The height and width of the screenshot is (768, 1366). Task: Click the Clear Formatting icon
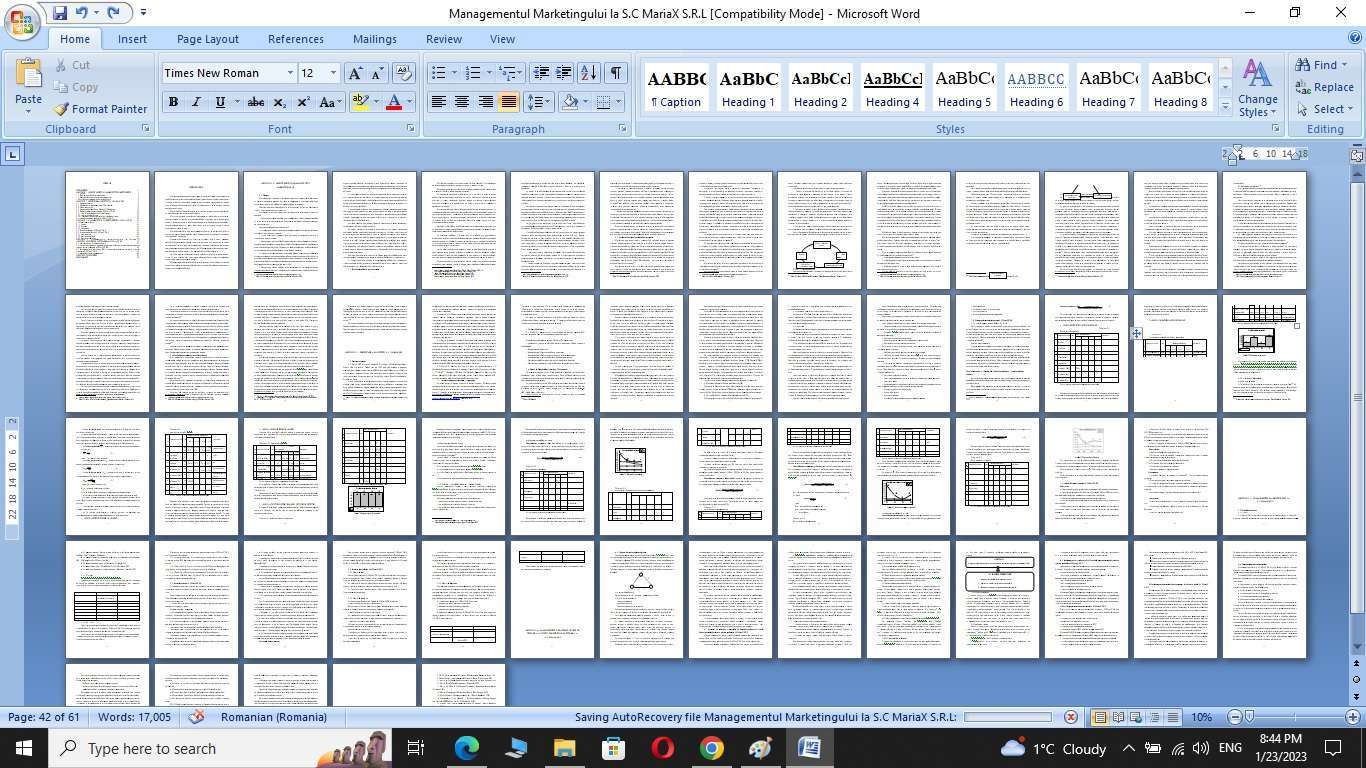[404, 73]
